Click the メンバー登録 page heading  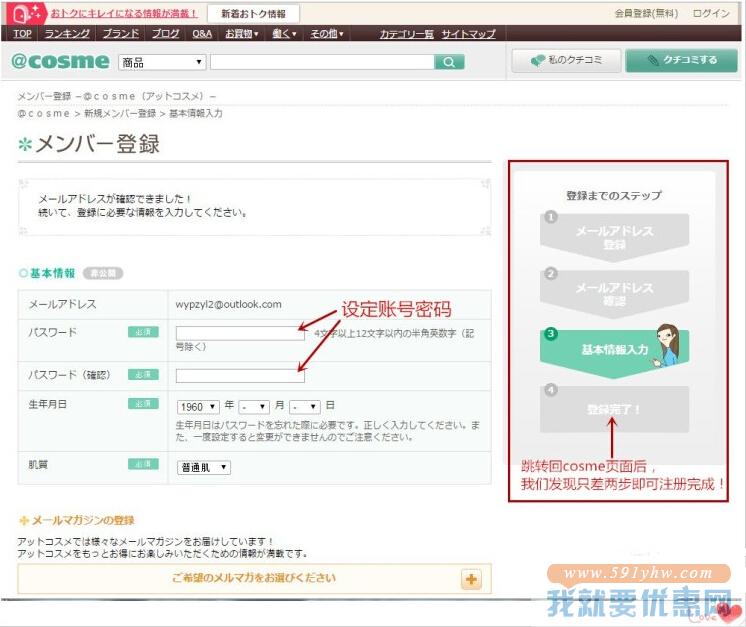pyautogui.click(x=98, y=144)
